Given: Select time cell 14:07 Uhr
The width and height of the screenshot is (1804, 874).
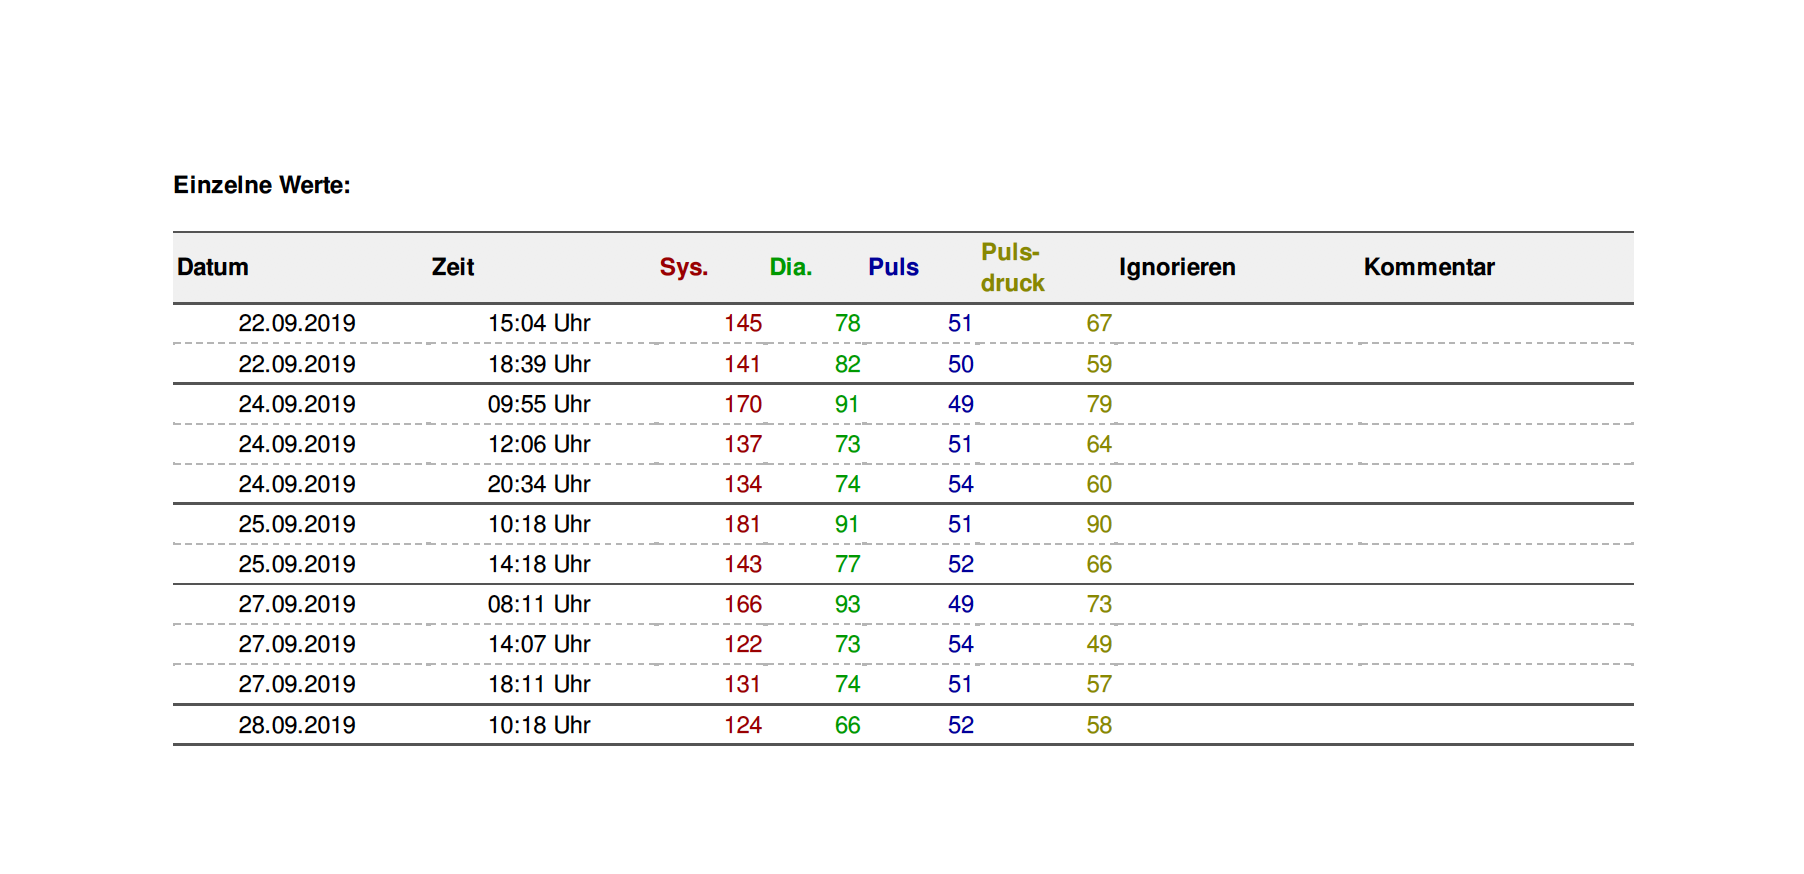Looking at the screenshot, I should click(x=539, y=644).
